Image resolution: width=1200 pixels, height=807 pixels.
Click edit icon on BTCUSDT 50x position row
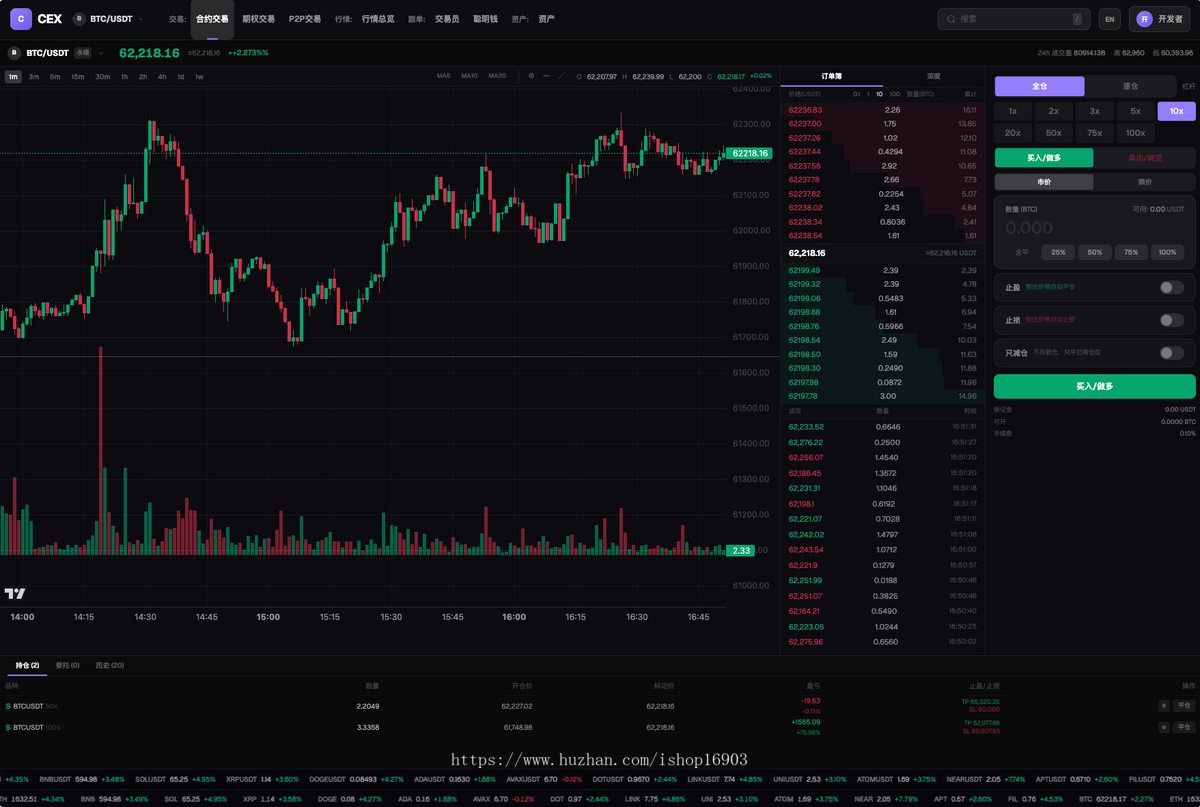[x=1163, y=706]
